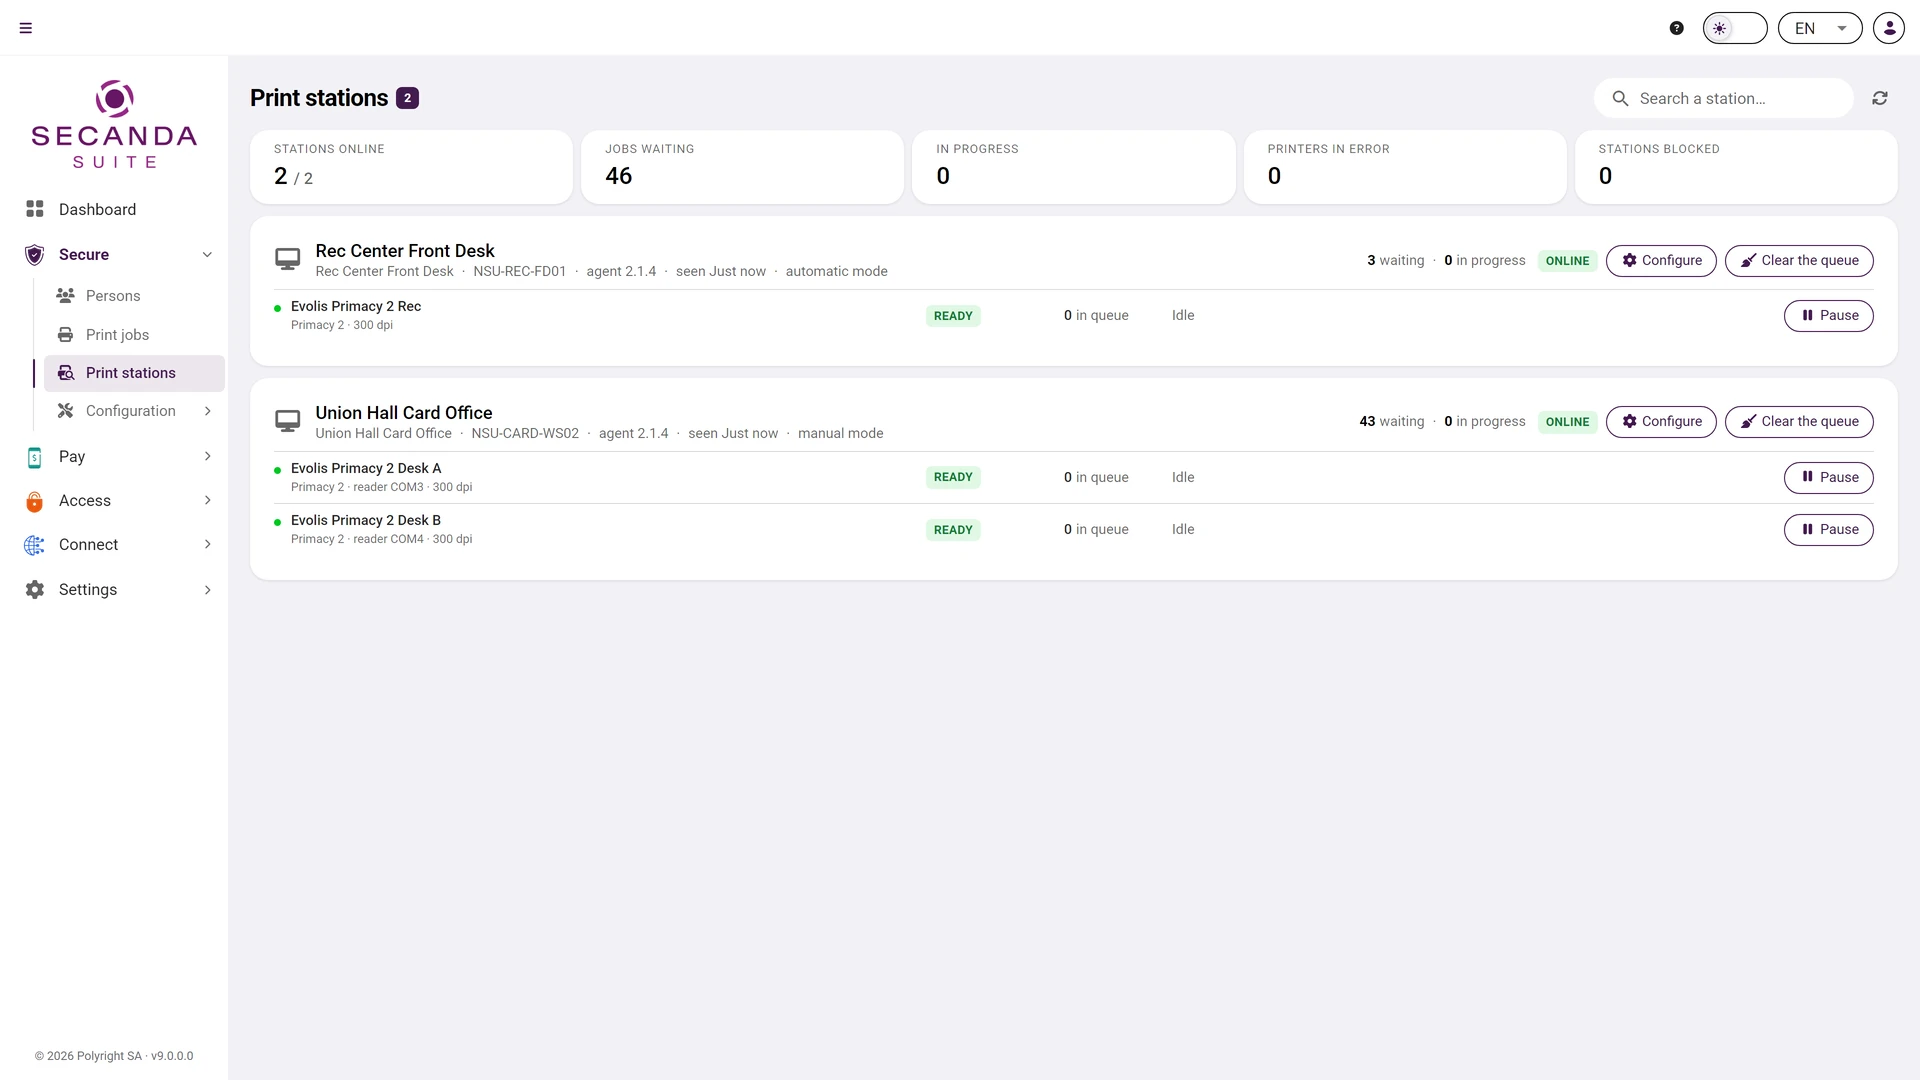Collapse the Secure section chevron
Screen dimensions: 1920x1080
coord(207,254)
